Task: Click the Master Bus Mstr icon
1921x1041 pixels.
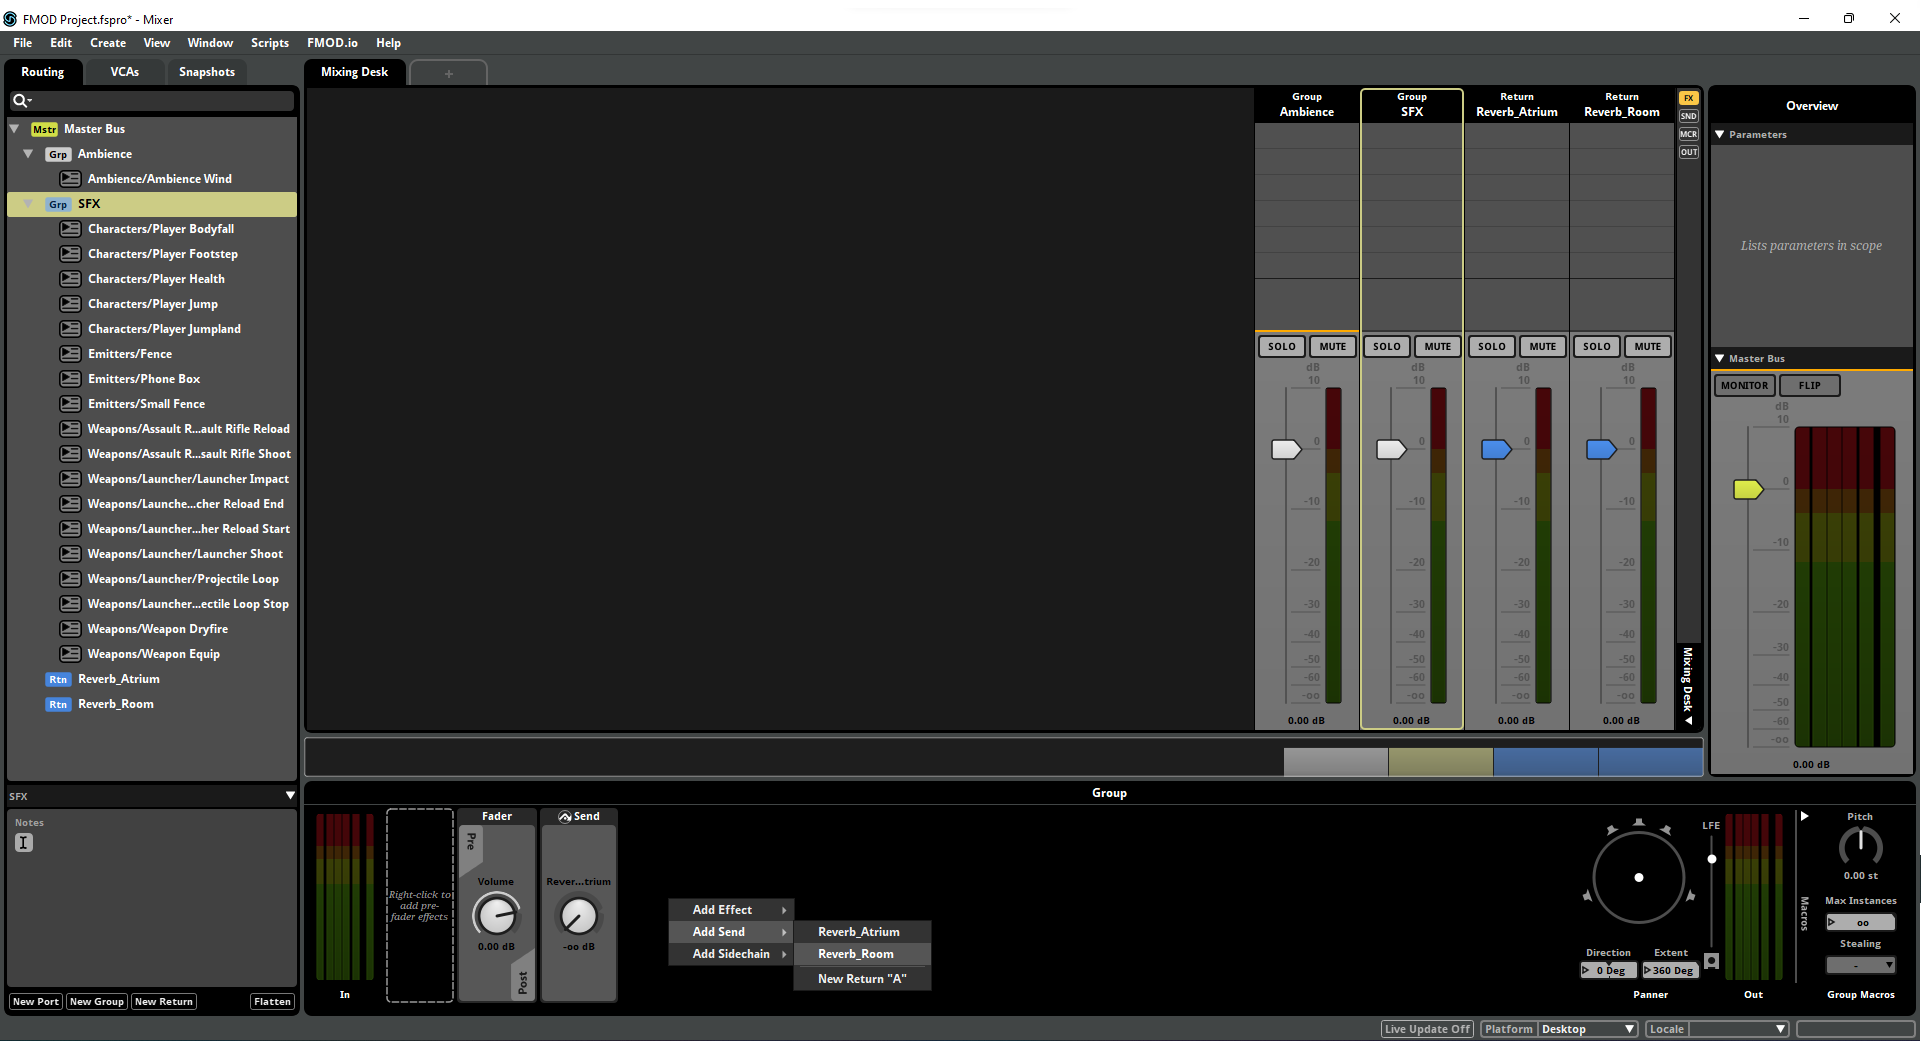Action: tap(44, 129)
